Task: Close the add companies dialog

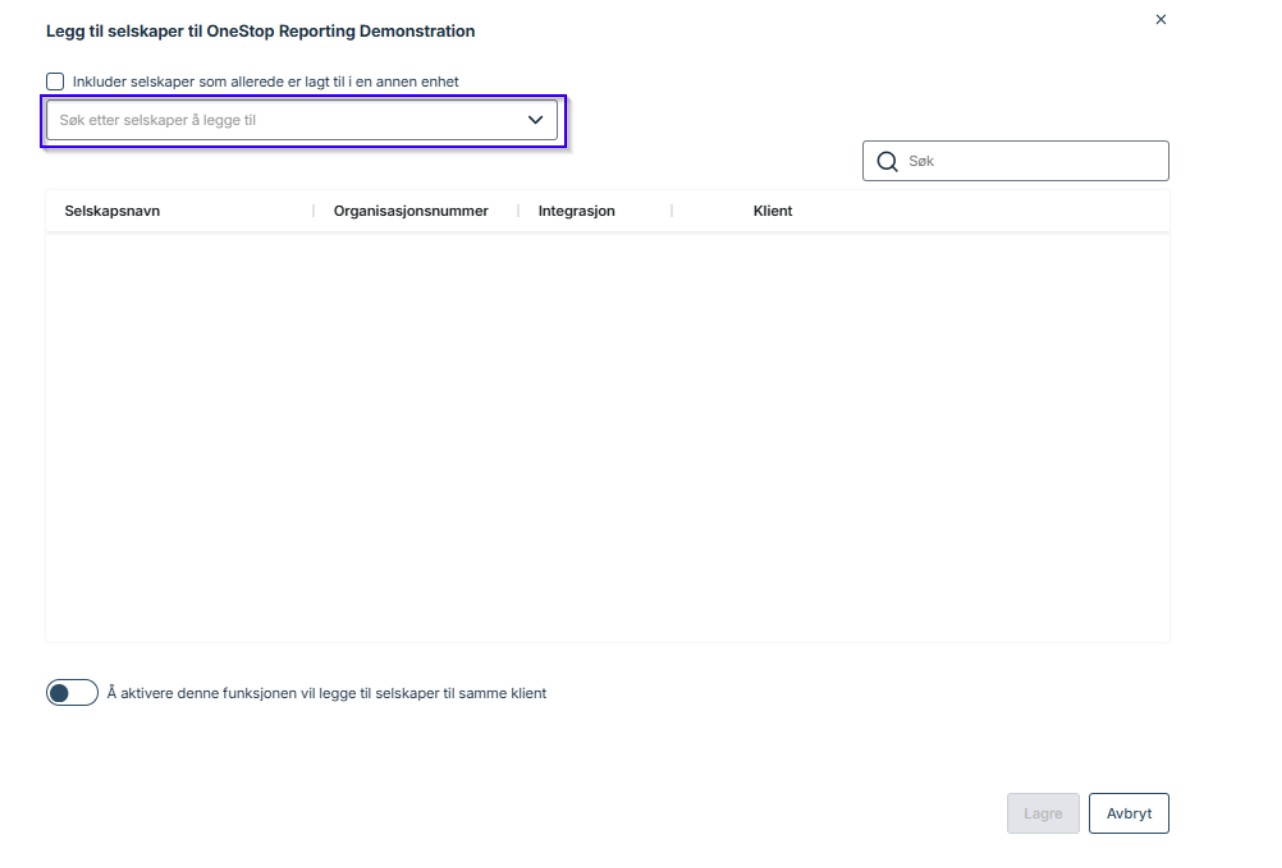Action: pyautogui.click(x=1160, y=20)
